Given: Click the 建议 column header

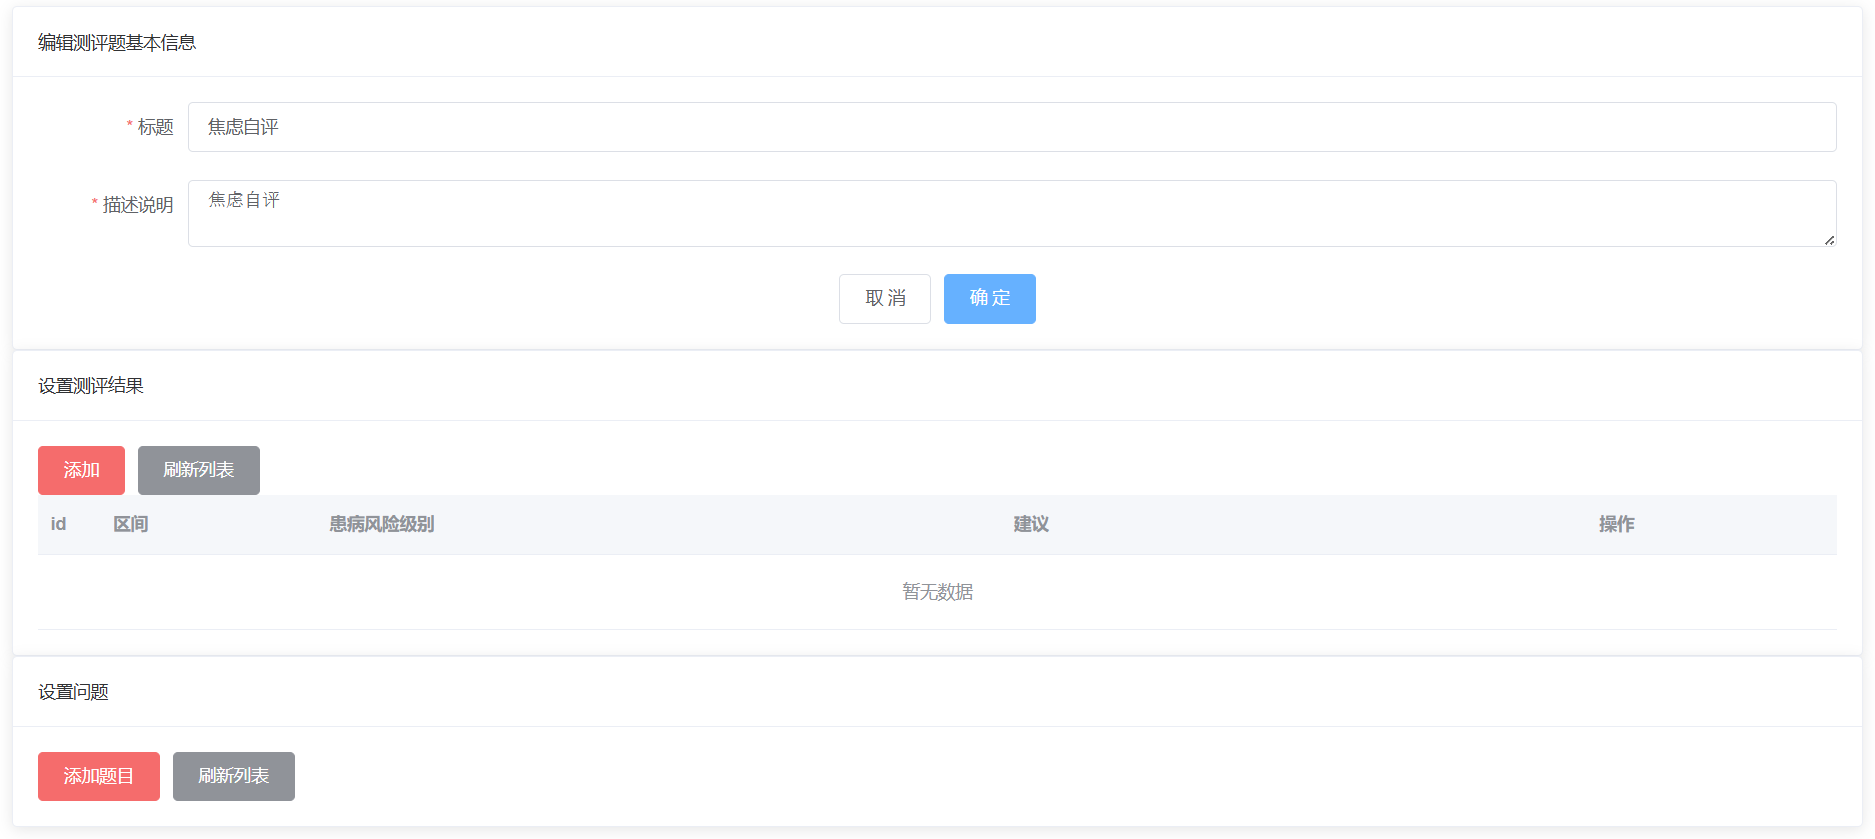Looking at the screenshot, I should (1031, 524).
